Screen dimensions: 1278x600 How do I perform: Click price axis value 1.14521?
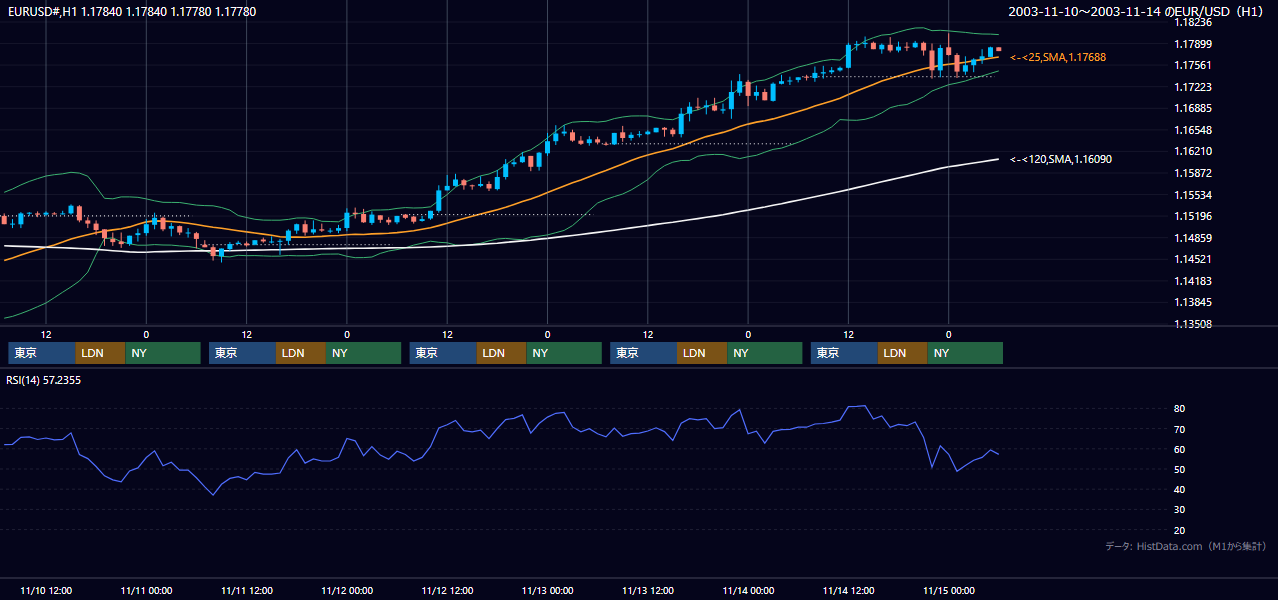pos(1192,259)
